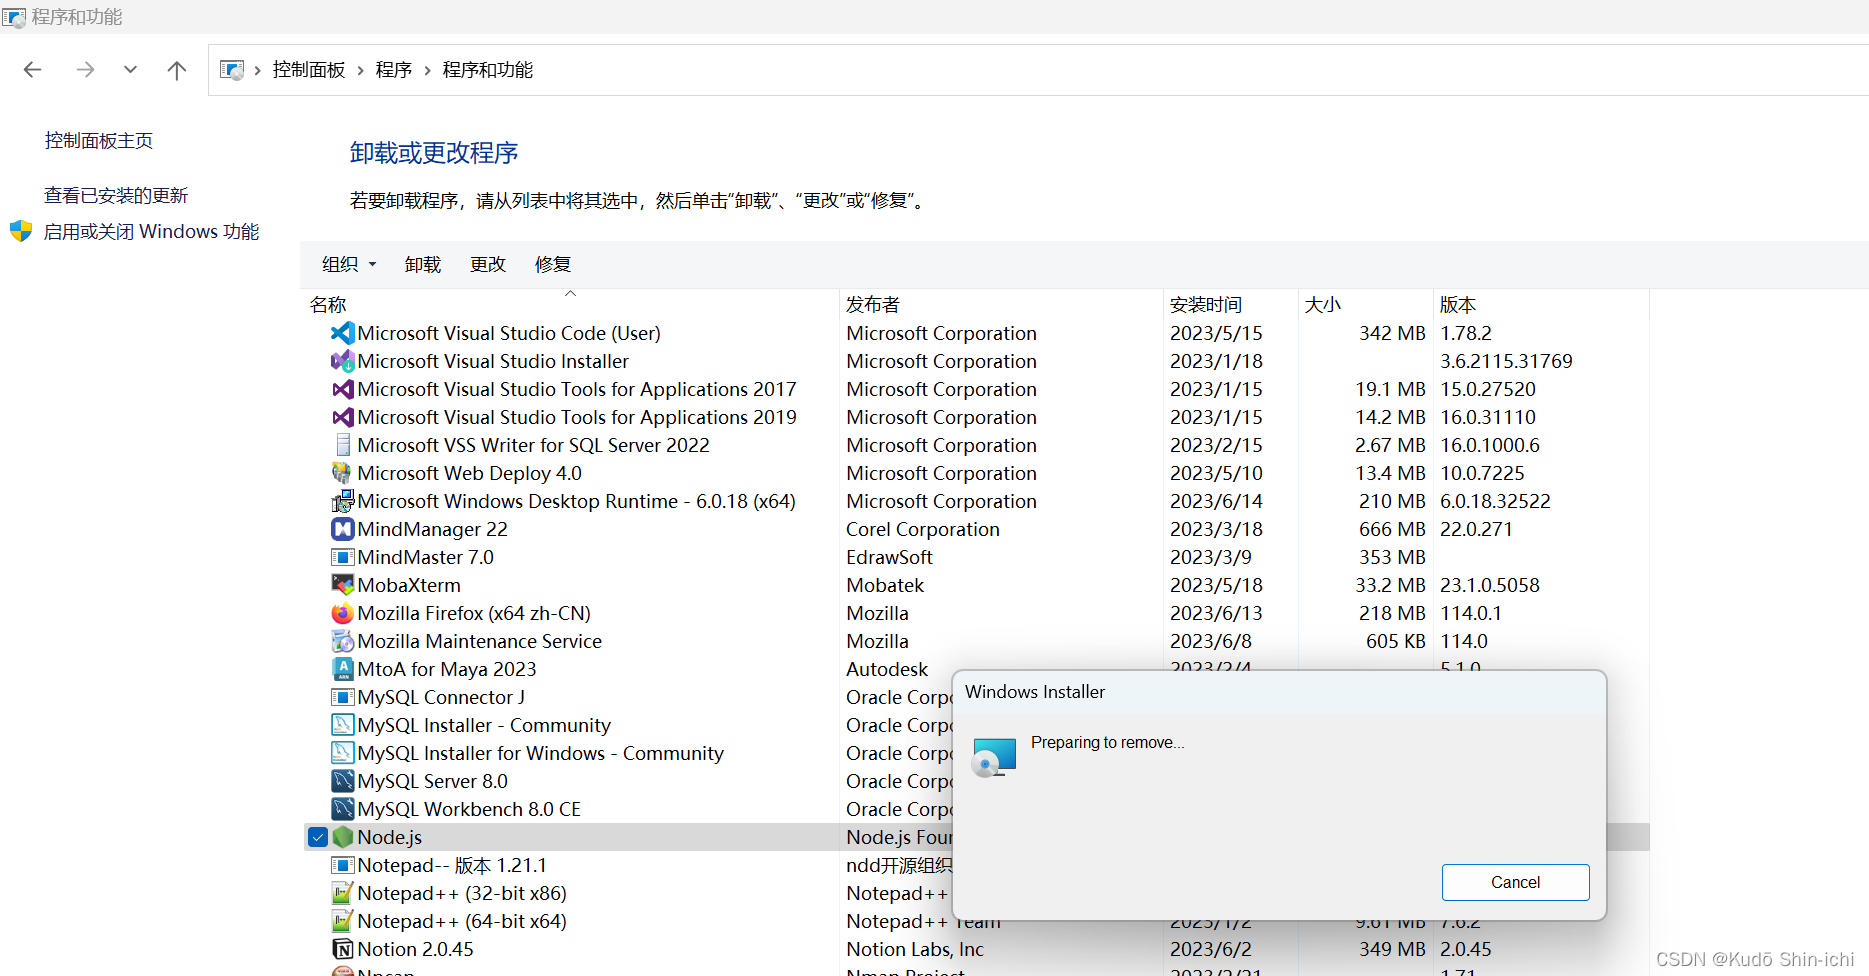Click Visual Studio Tools for Applications 2017 icon

pos(343,389)
